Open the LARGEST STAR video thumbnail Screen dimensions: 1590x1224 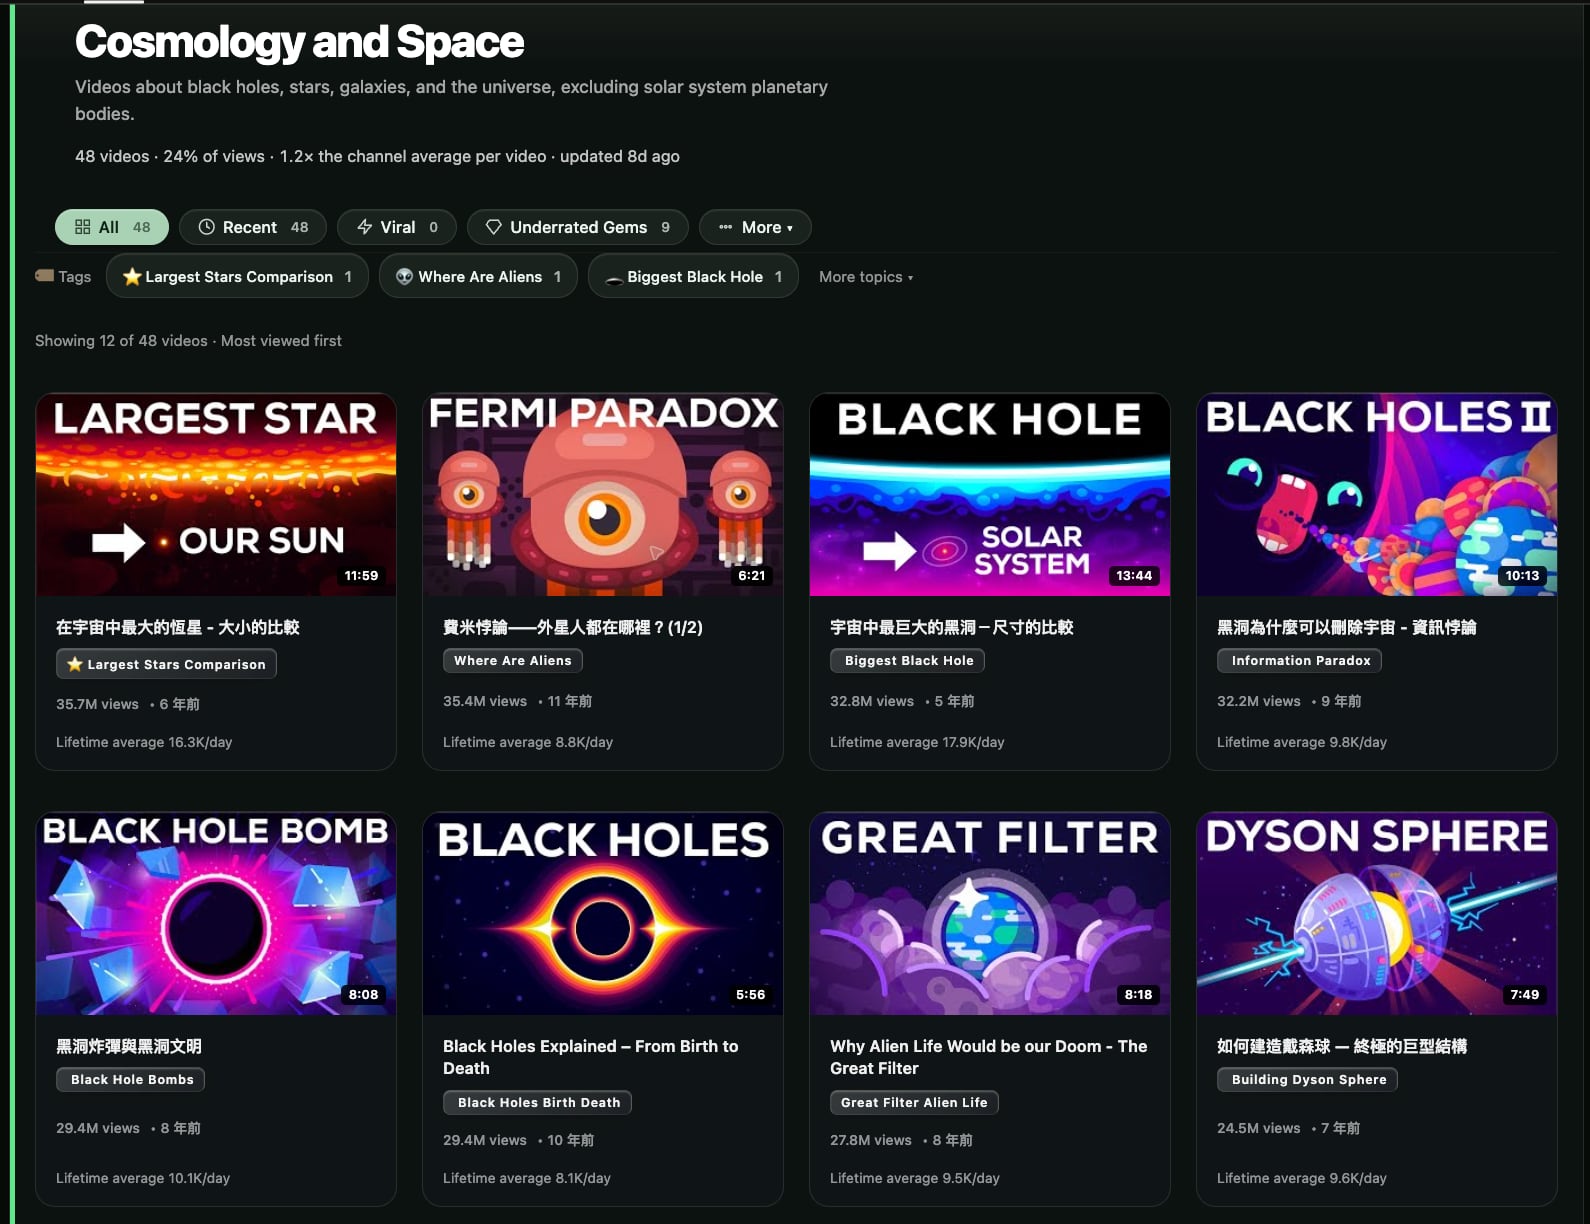(x=216, y=495)
